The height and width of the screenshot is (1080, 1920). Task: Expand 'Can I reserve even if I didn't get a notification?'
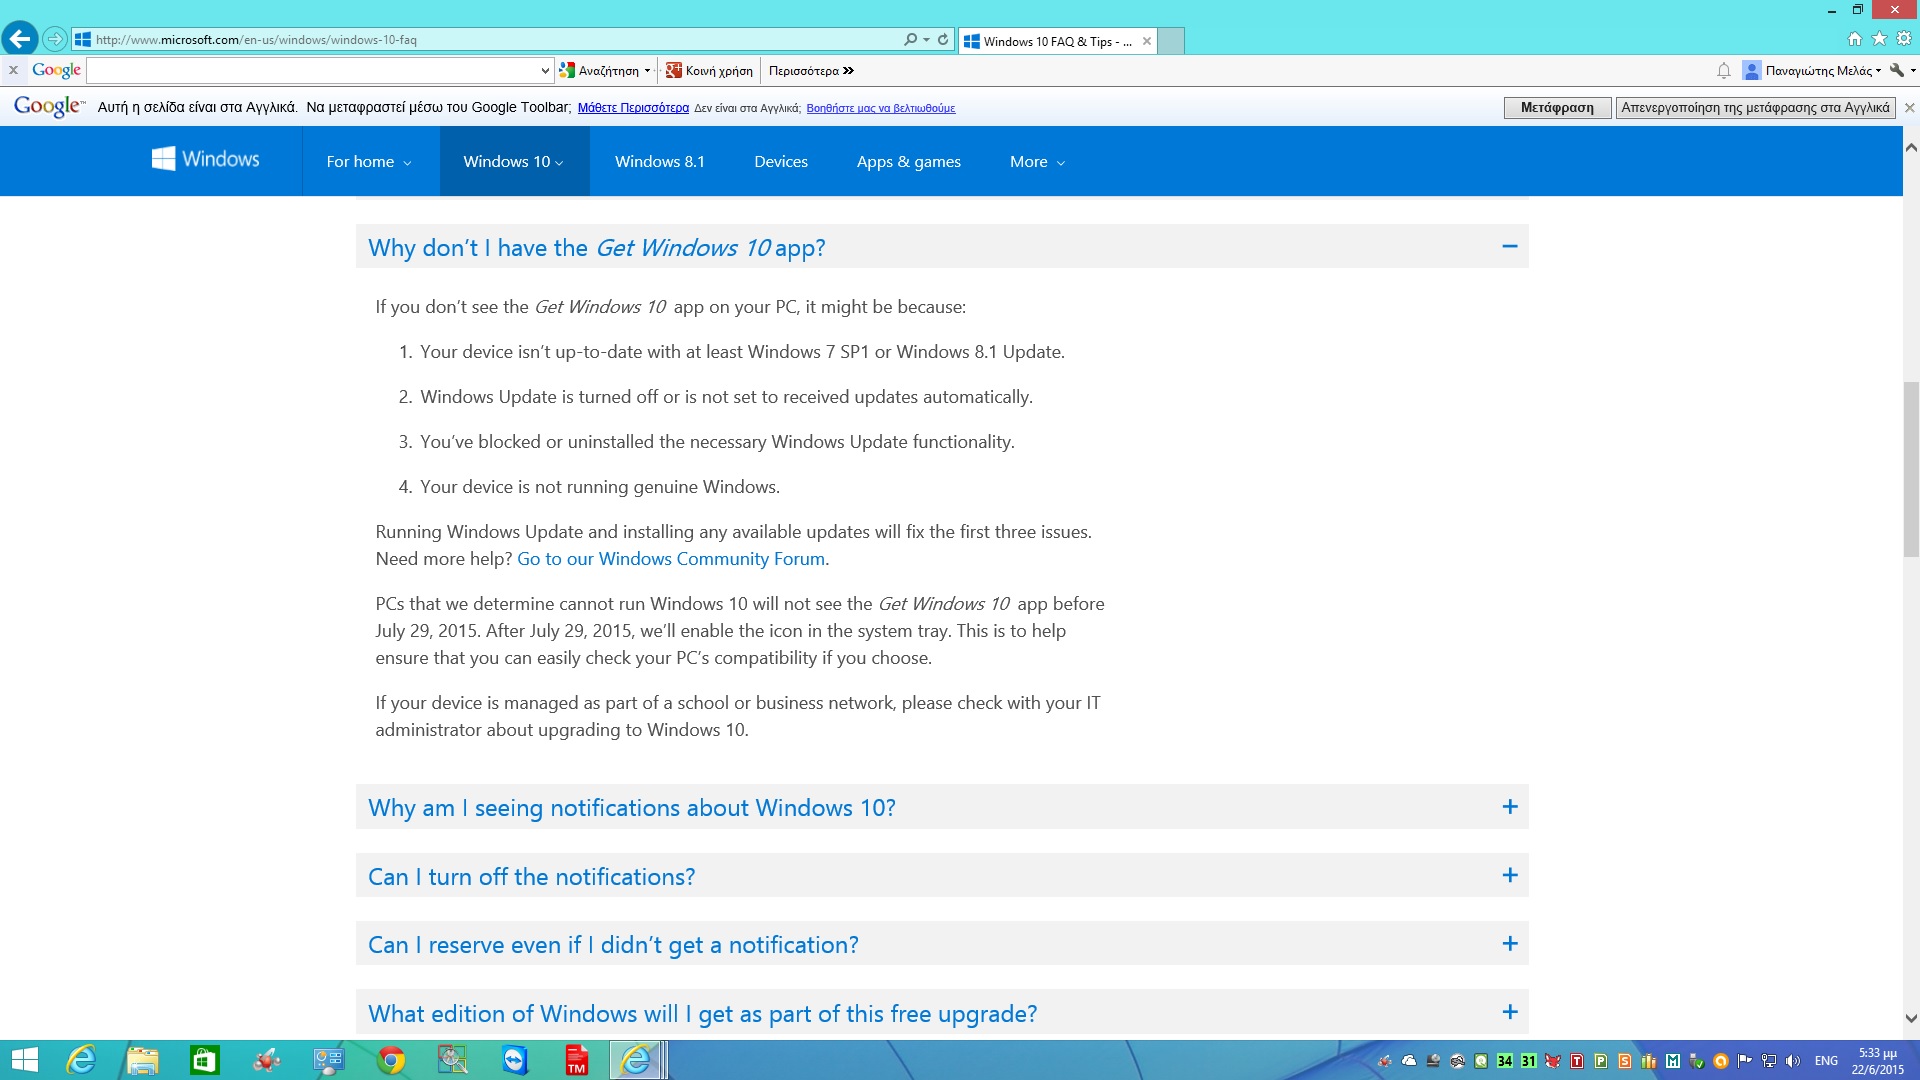click(x=1510, y=944)
